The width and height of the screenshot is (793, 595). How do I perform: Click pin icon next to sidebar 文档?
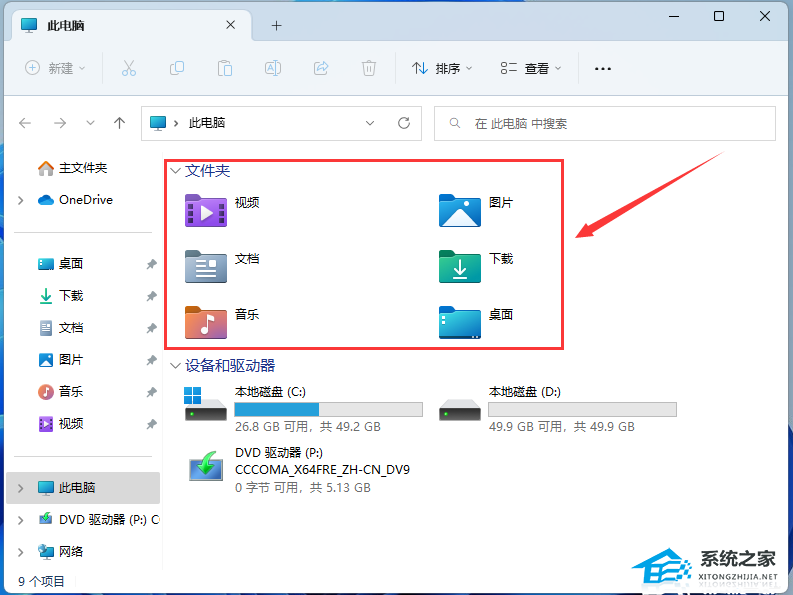[x=151, y=328]
